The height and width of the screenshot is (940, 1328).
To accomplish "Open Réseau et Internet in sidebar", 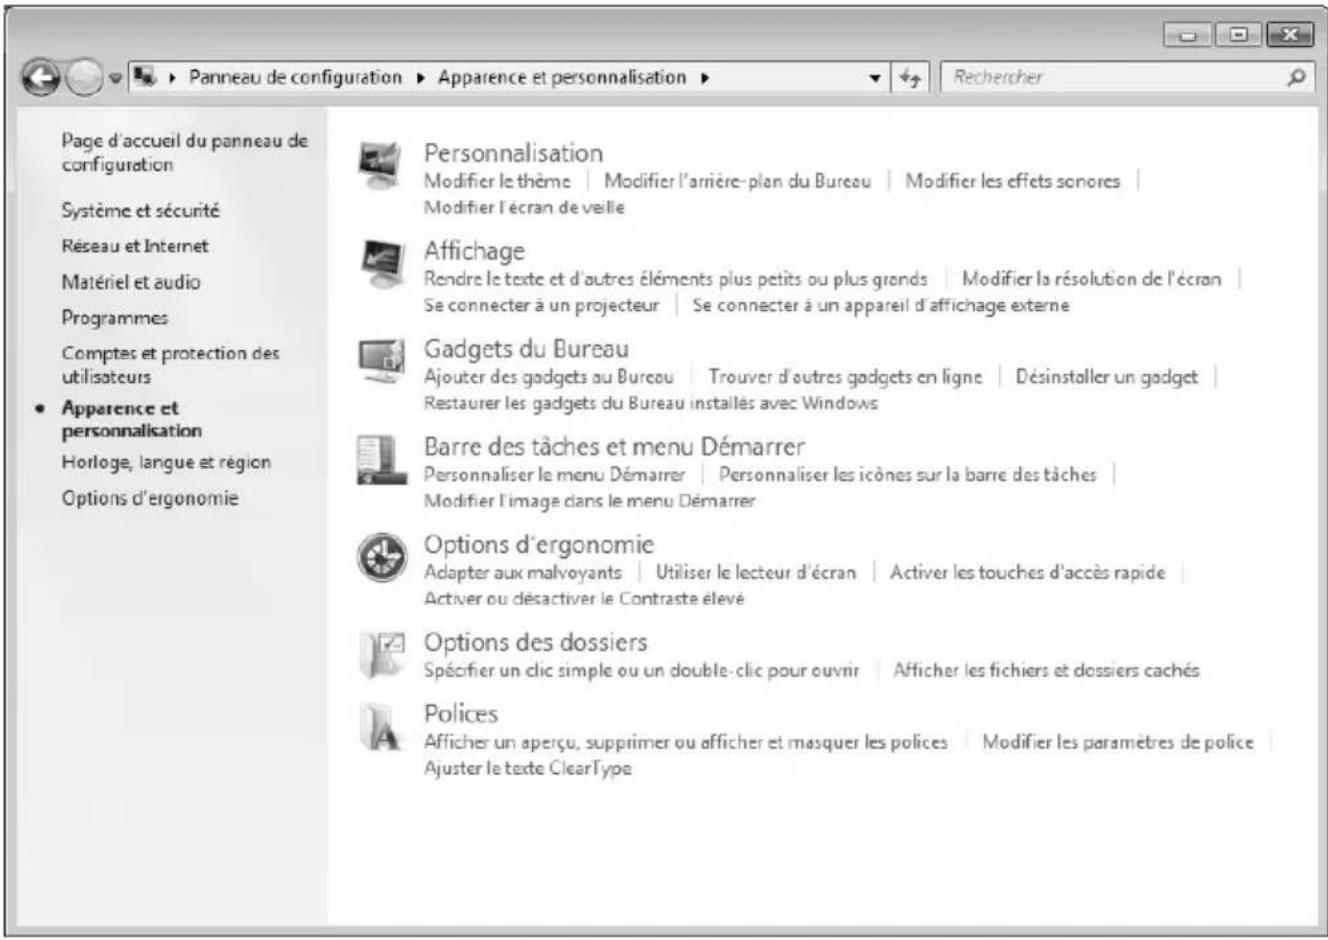I will click(135, 246).
